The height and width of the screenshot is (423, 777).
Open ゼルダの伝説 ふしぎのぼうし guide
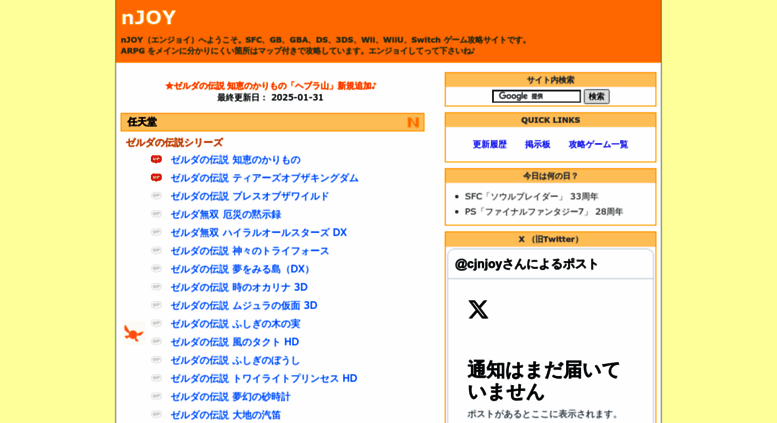tap(235, 360)
